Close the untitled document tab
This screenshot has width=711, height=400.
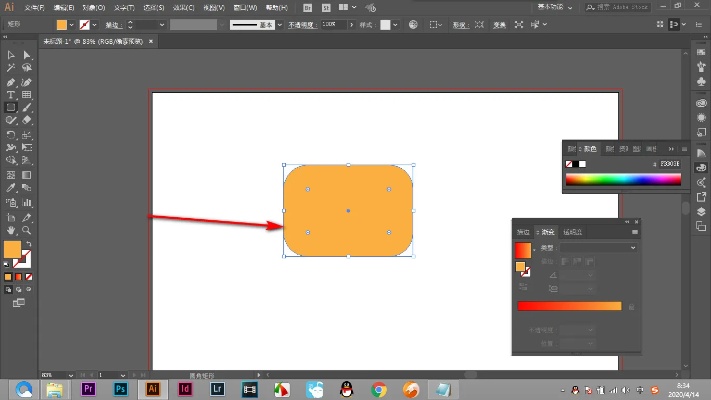151,41
